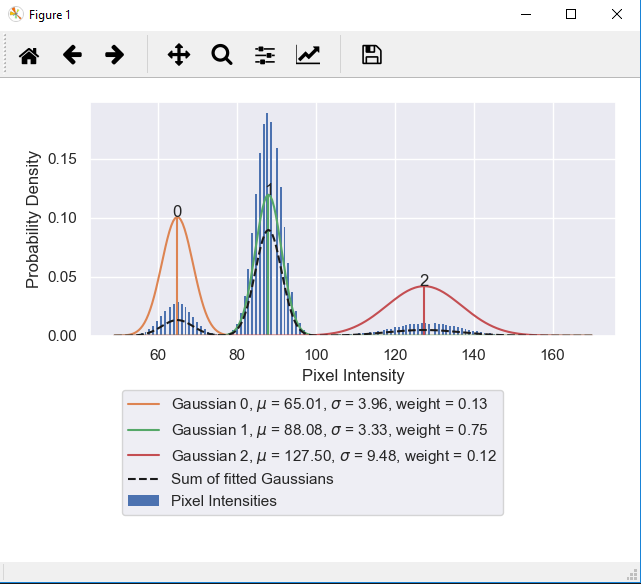Click the 'Figure 1' window title text

click(x=50, y=15)
